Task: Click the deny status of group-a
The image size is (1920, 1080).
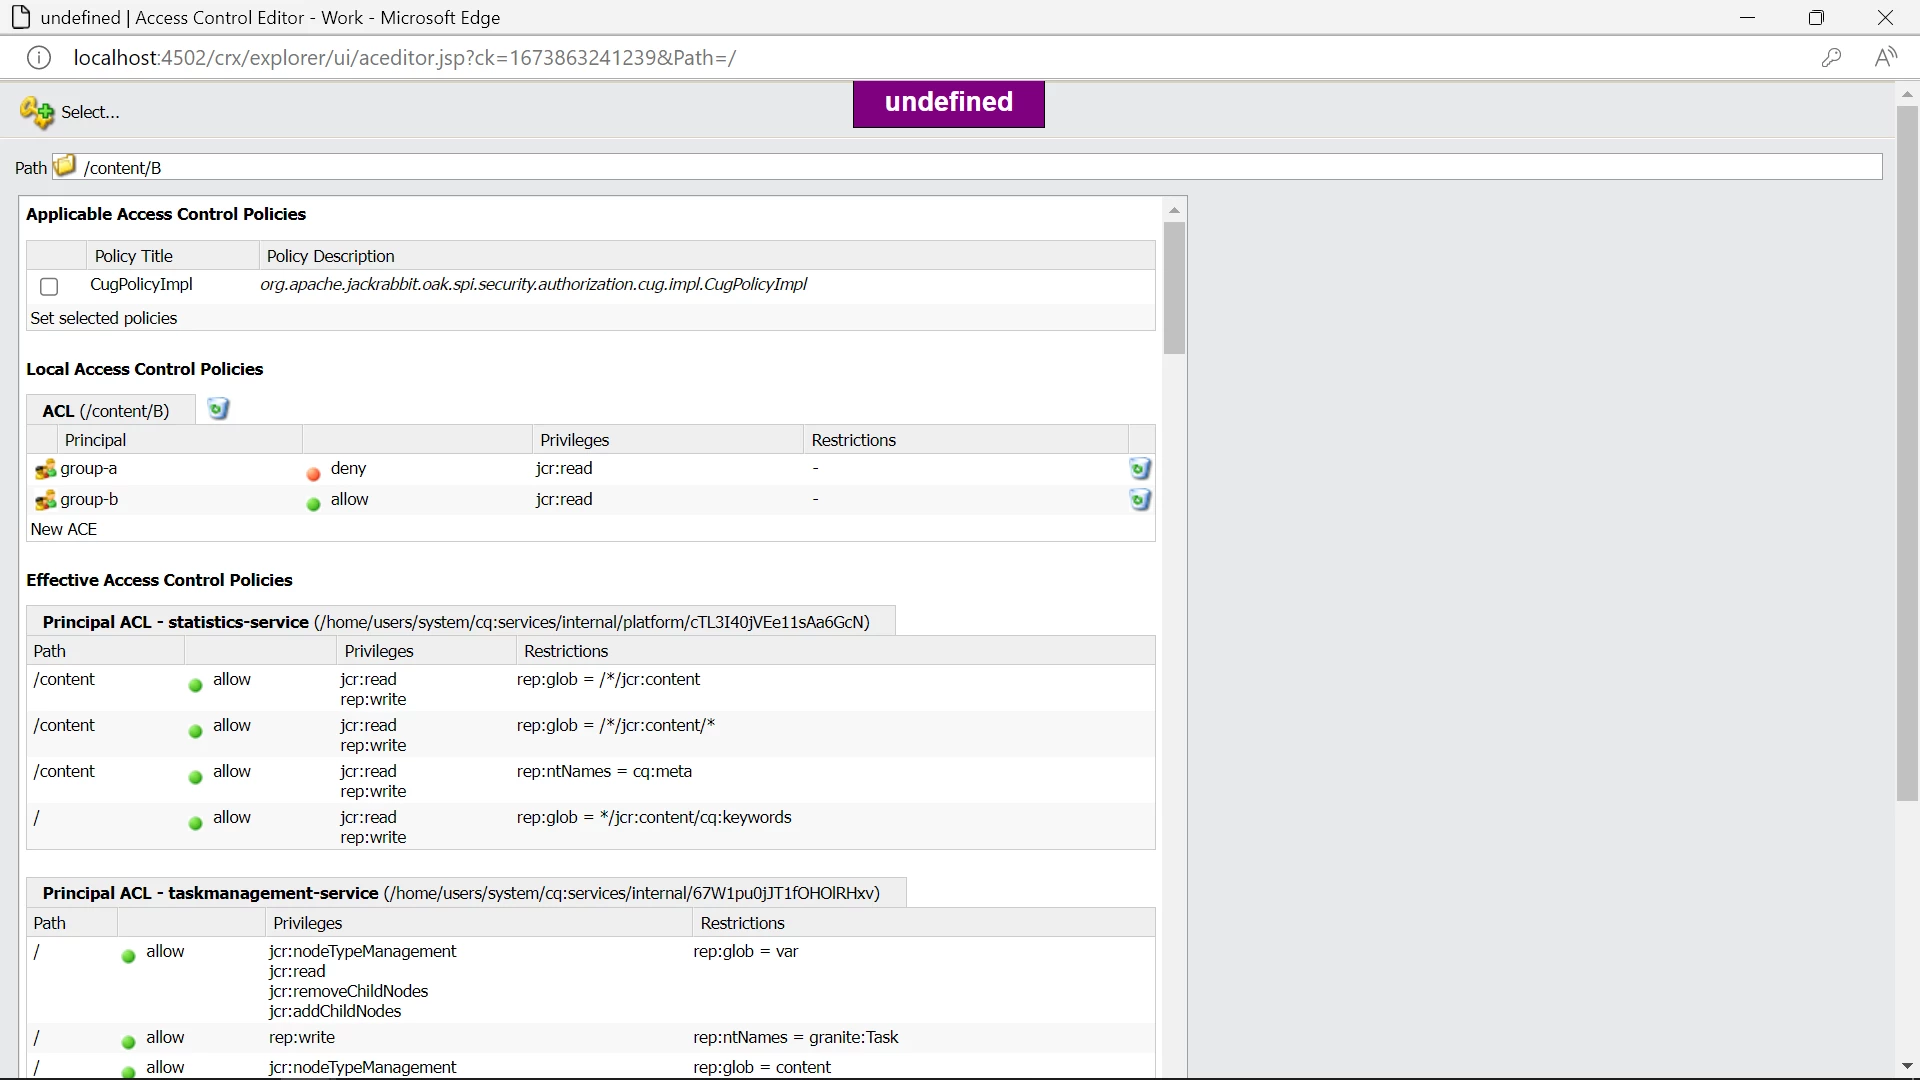Action: tap(348, 469)
